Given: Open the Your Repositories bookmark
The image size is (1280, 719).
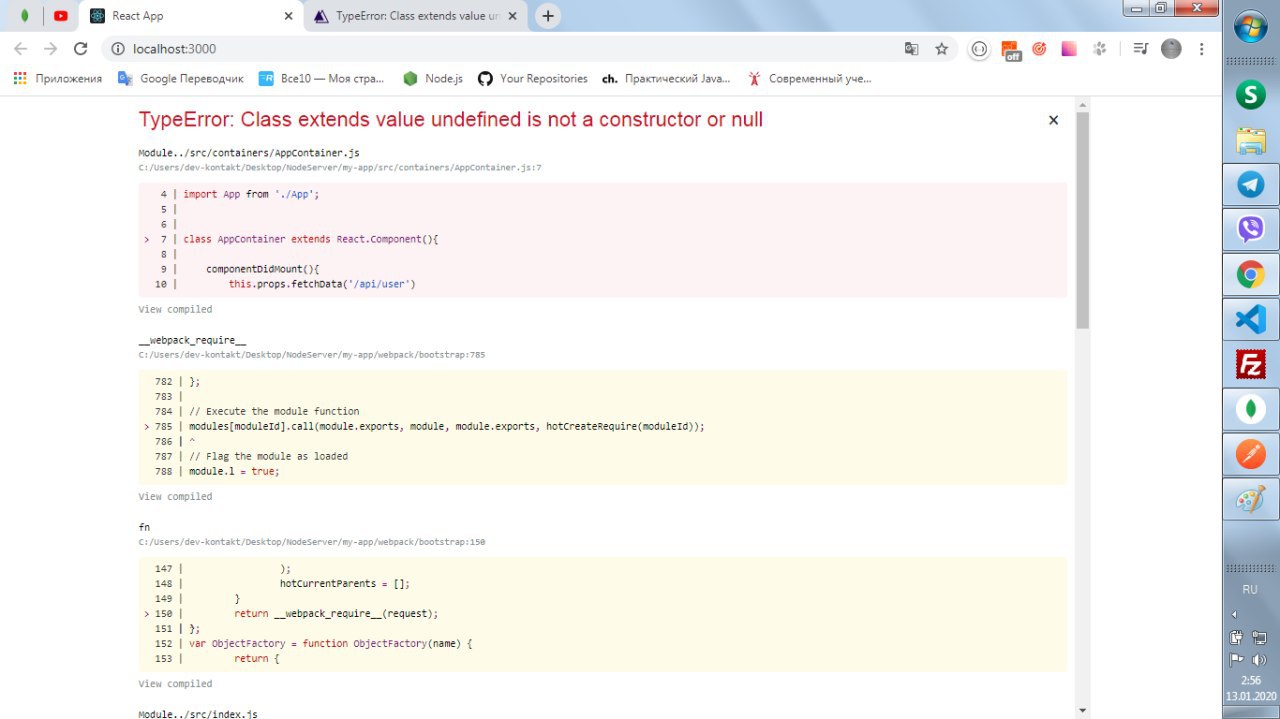Looking at the screenshot, I should tap(533, 78).
